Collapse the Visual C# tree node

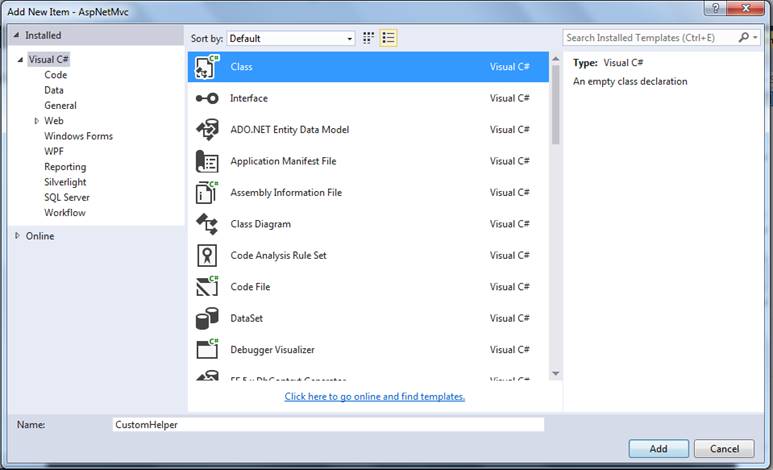(20, 60)
